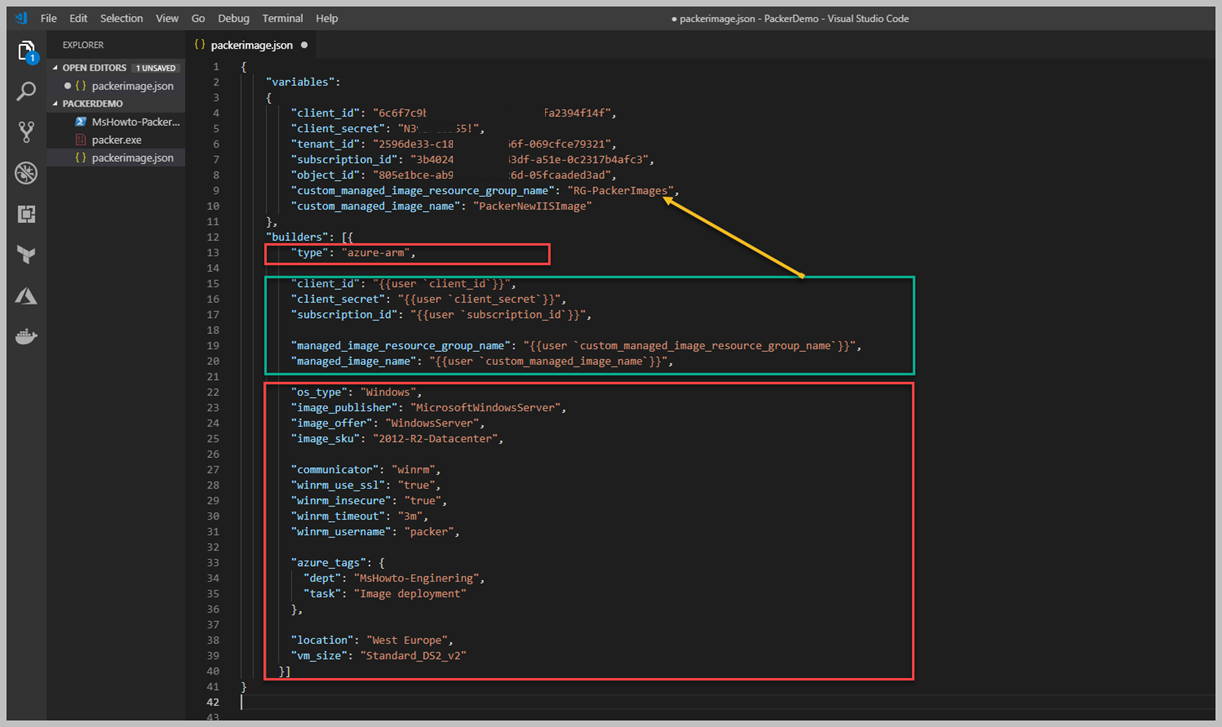This screenshot has height=727, width=1222.
Task: Open the Source Control view icon
Action: pos(26,132)
